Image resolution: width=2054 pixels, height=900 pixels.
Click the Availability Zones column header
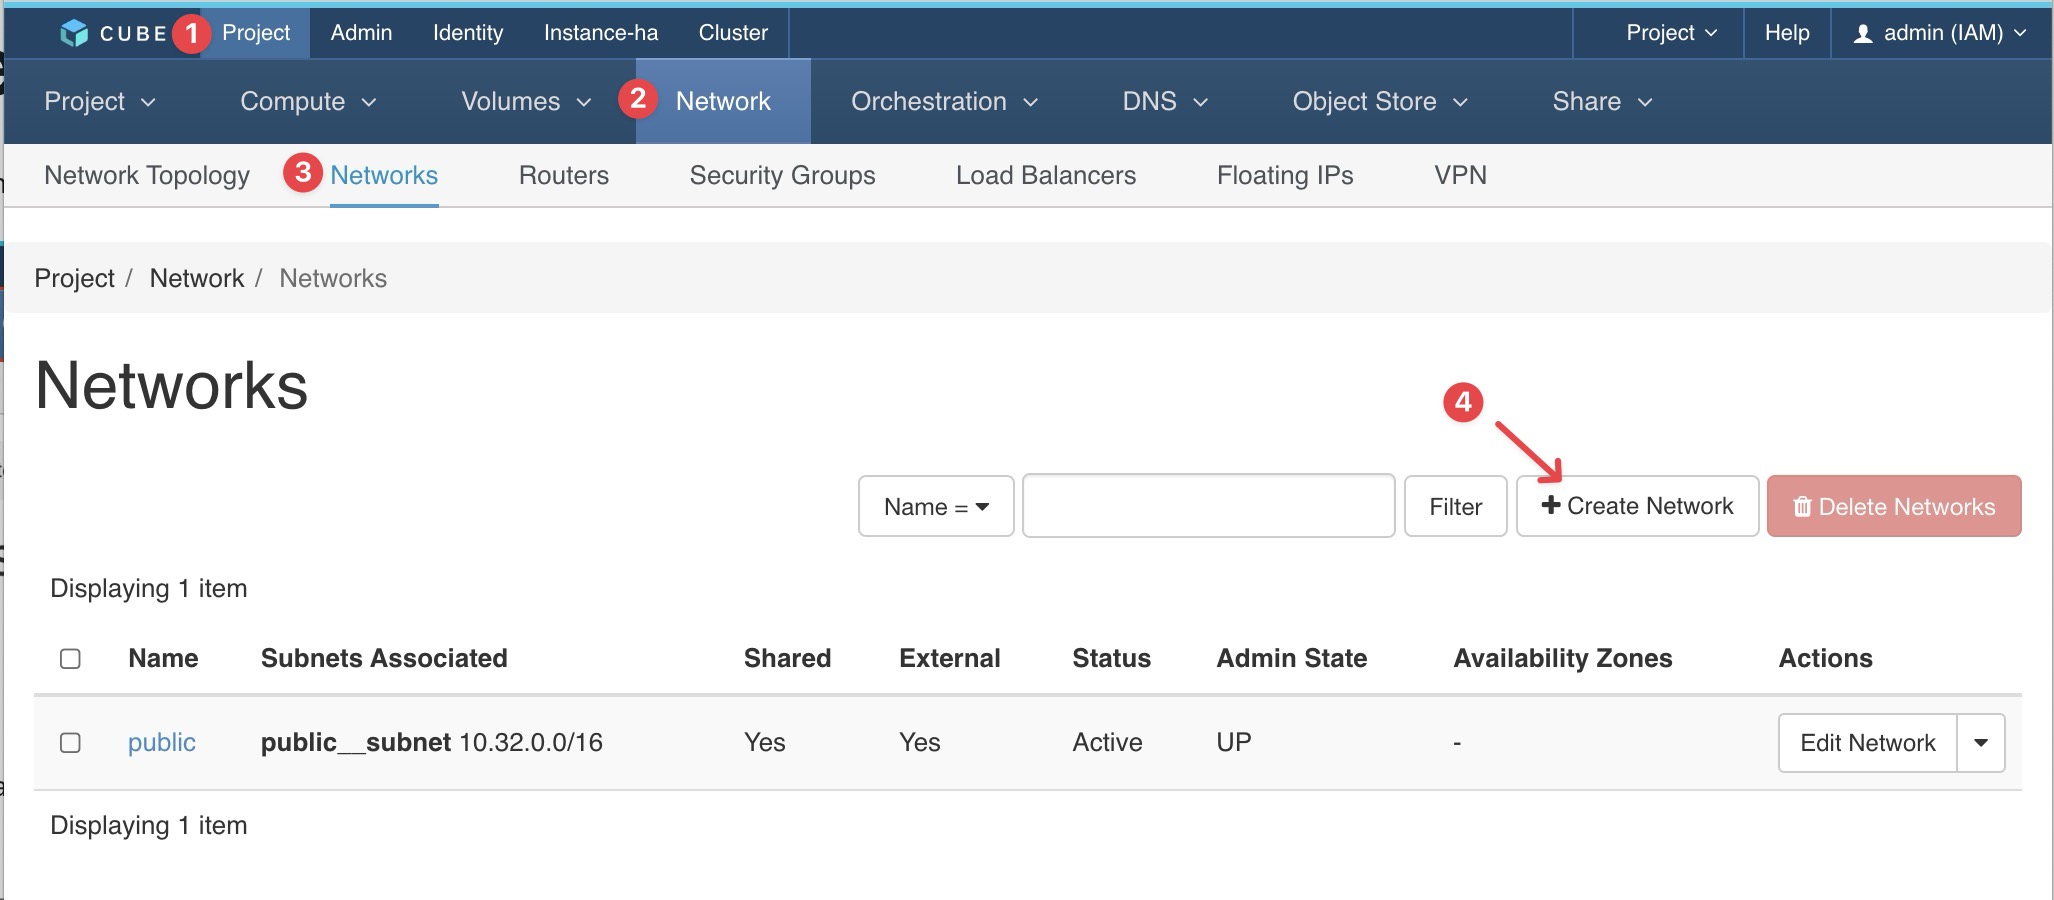(1562, 658)
